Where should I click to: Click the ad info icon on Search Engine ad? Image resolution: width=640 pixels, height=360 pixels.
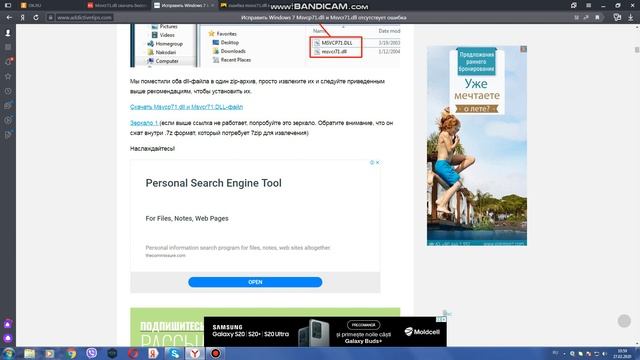[x=372, y=162]
